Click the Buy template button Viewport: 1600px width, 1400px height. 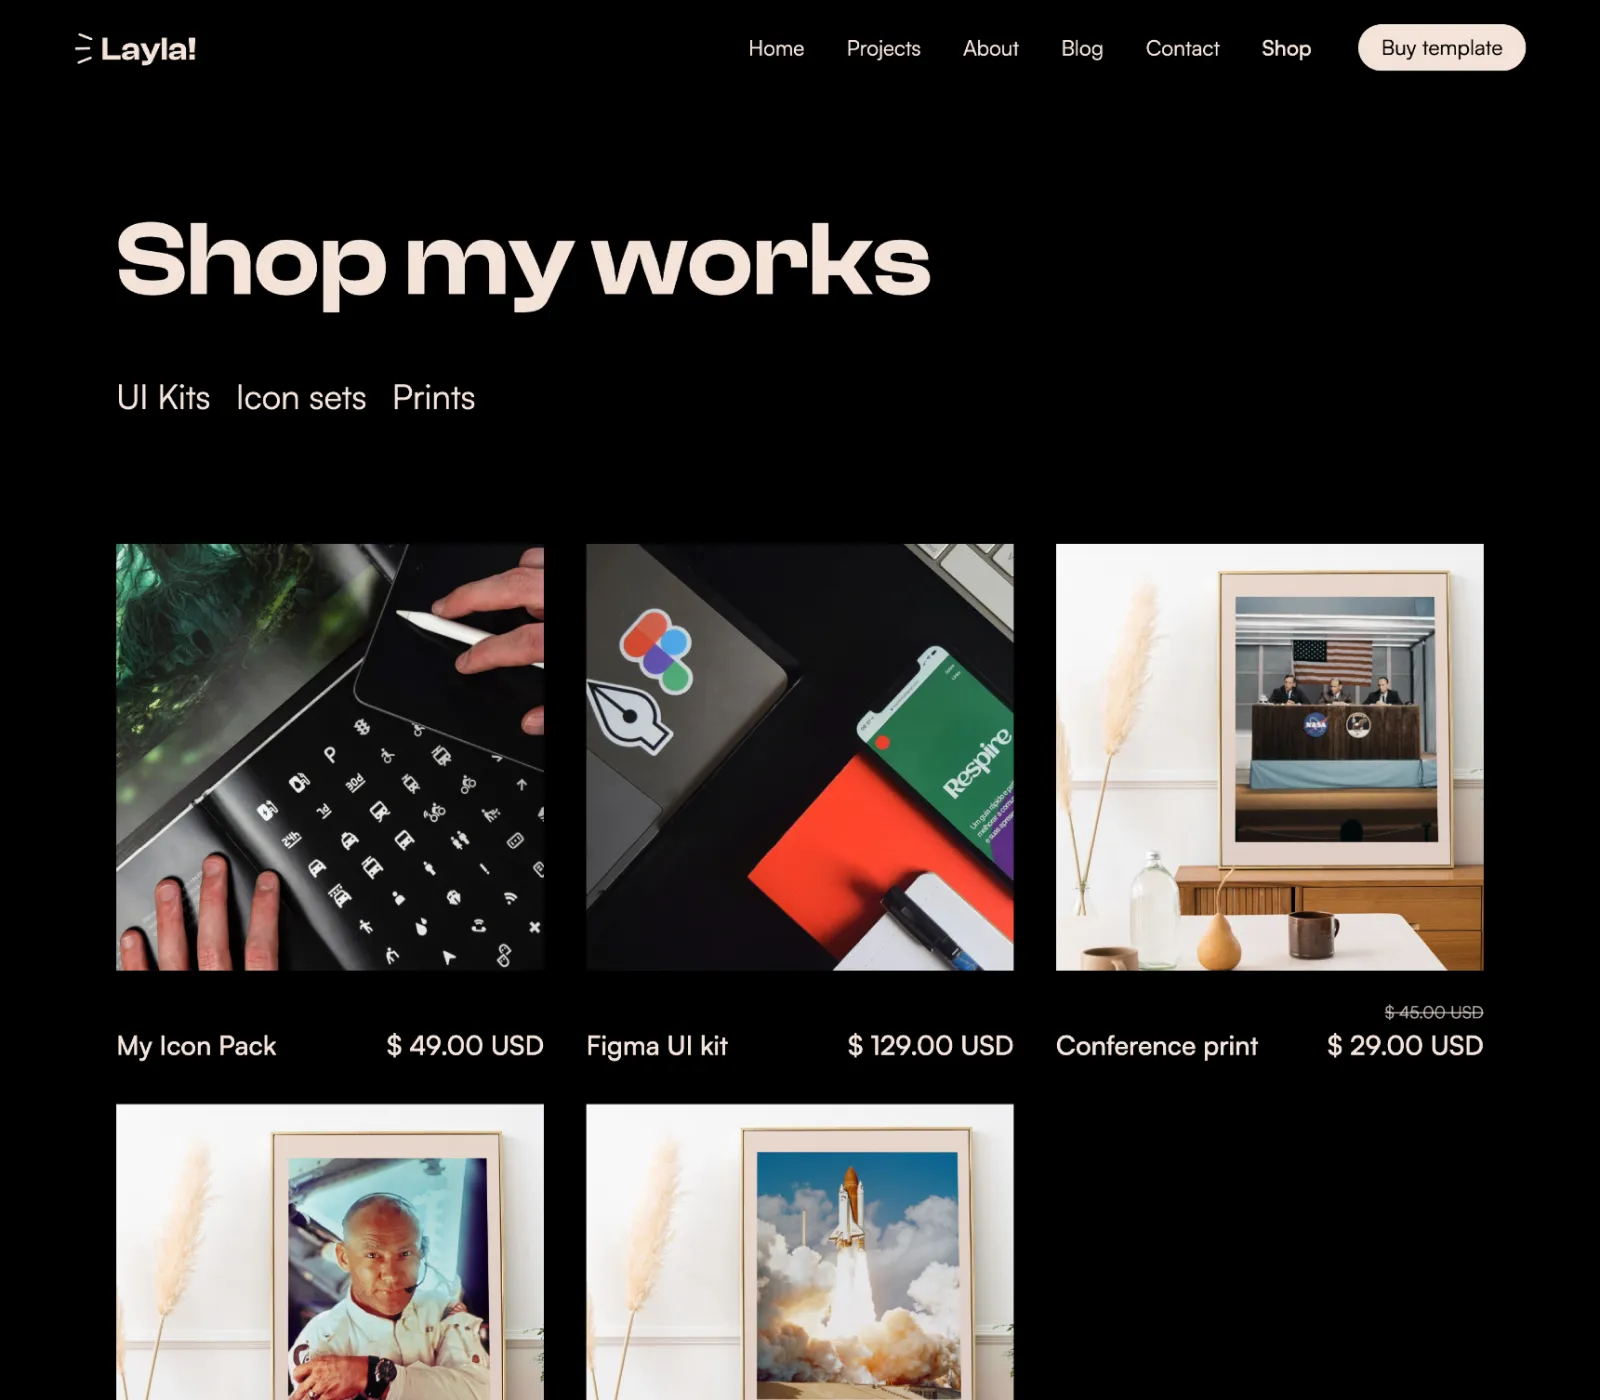1441,48
